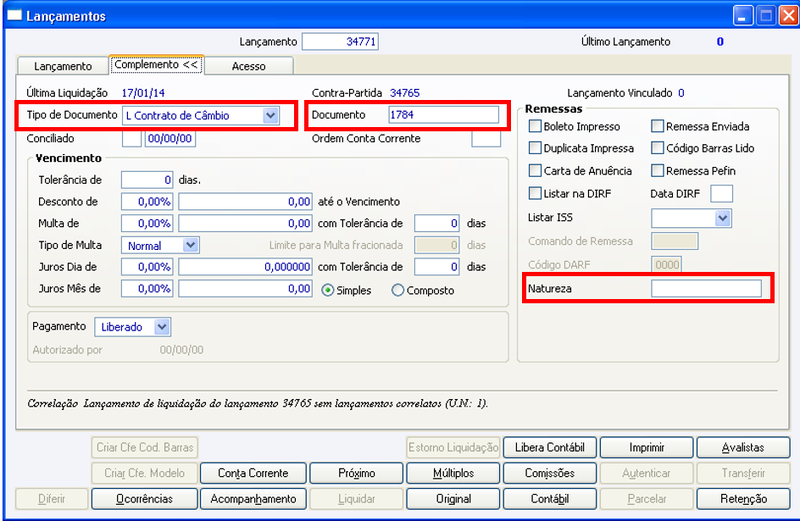This screenshot has width=800, height=521.
Task: Enable the Remessa Pefin checkbox
Action: click(x=658, y=170)
